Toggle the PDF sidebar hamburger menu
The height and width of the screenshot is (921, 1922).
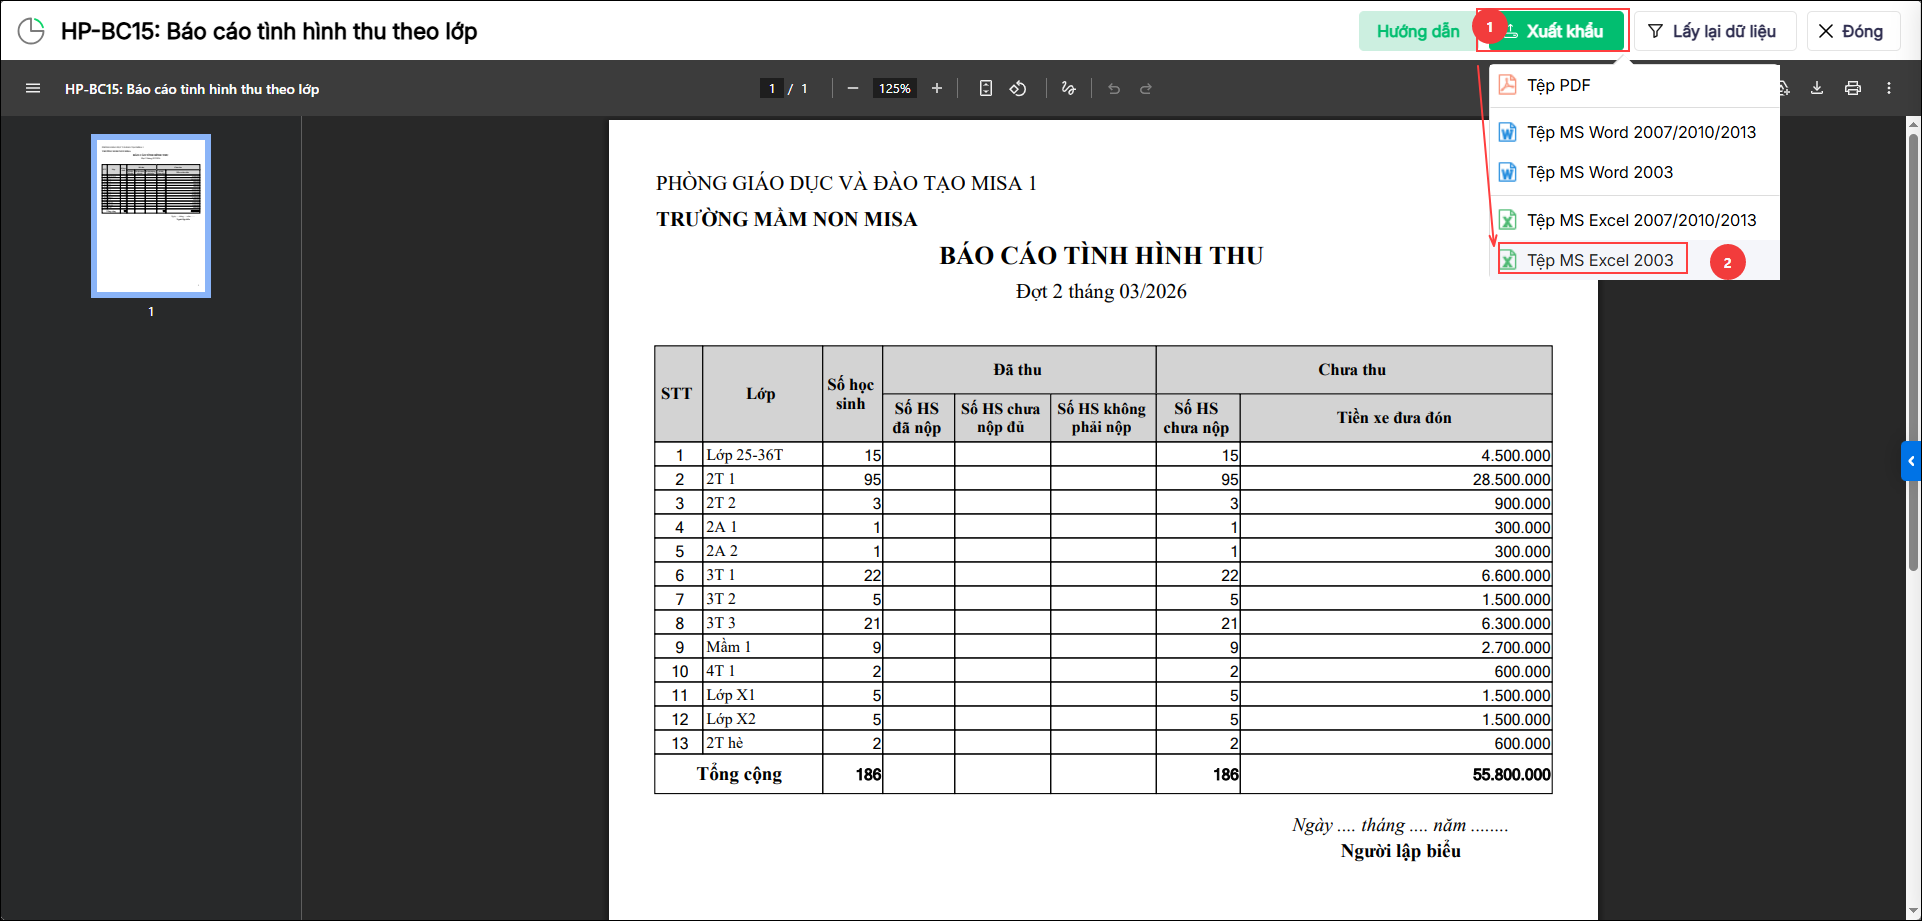pyautogui.click(x=33, y=88)
